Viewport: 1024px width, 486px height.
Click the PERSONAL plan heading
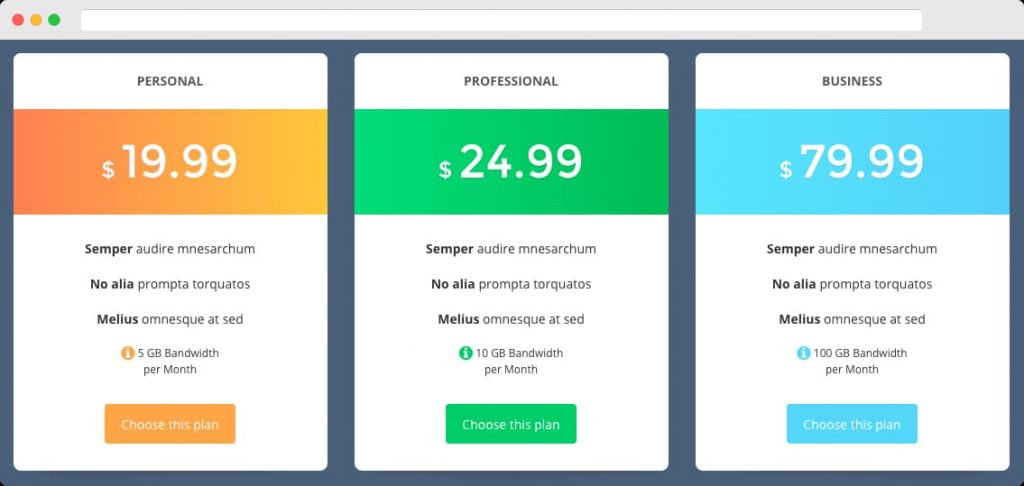coord(170,81)
